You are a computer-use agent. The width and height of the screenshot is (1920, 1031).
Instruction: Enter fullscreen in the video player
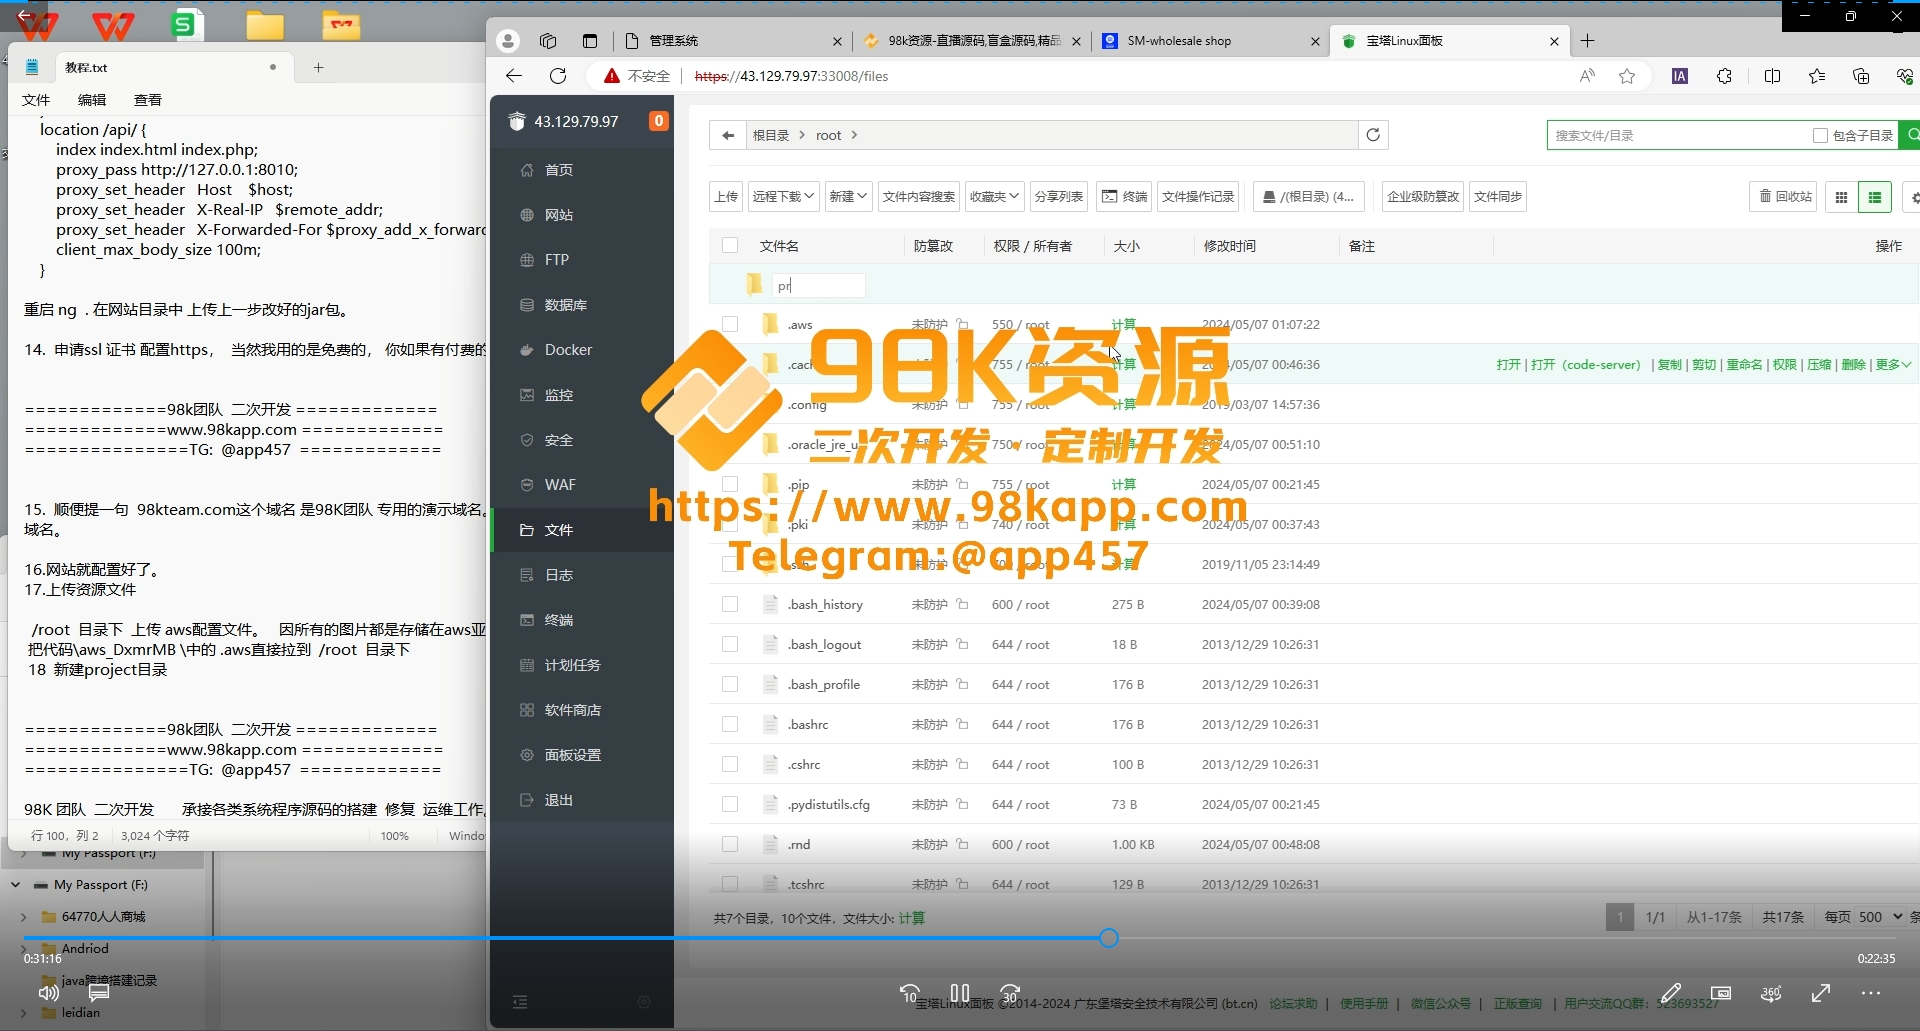(1821, 993)
